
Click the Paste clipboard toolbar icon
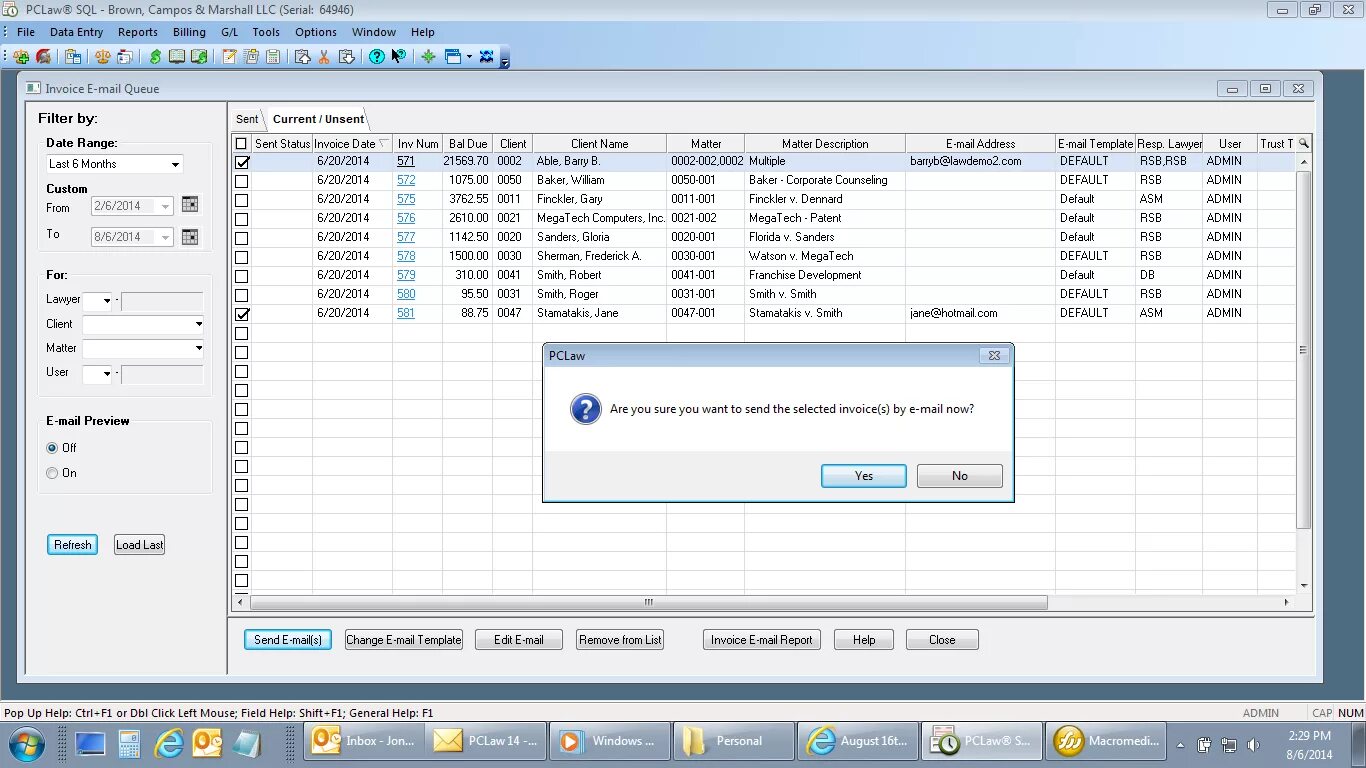(346, 57)
